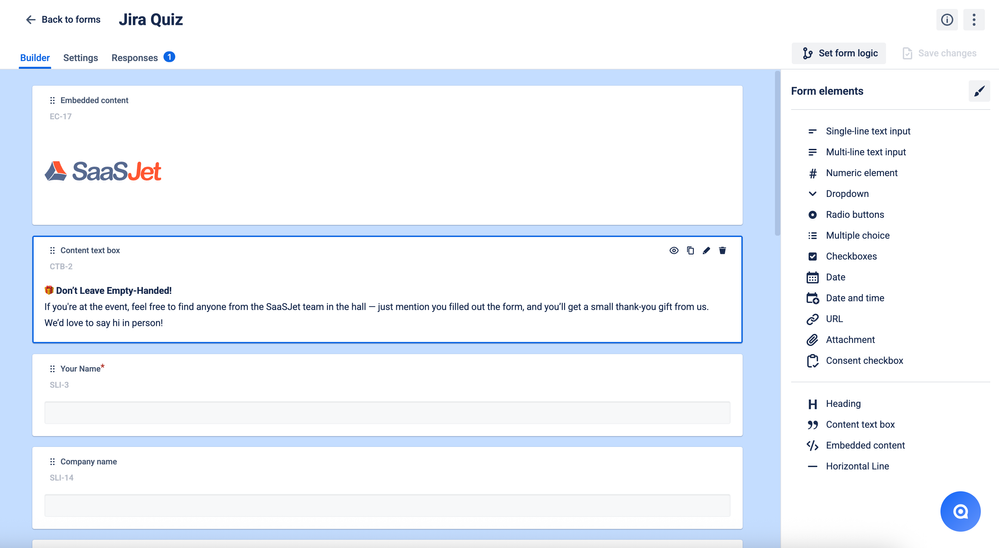This screenshot has width=999, height=548.
Task: Click the Jira Quiz form title
Action: [x=151, y=20]
